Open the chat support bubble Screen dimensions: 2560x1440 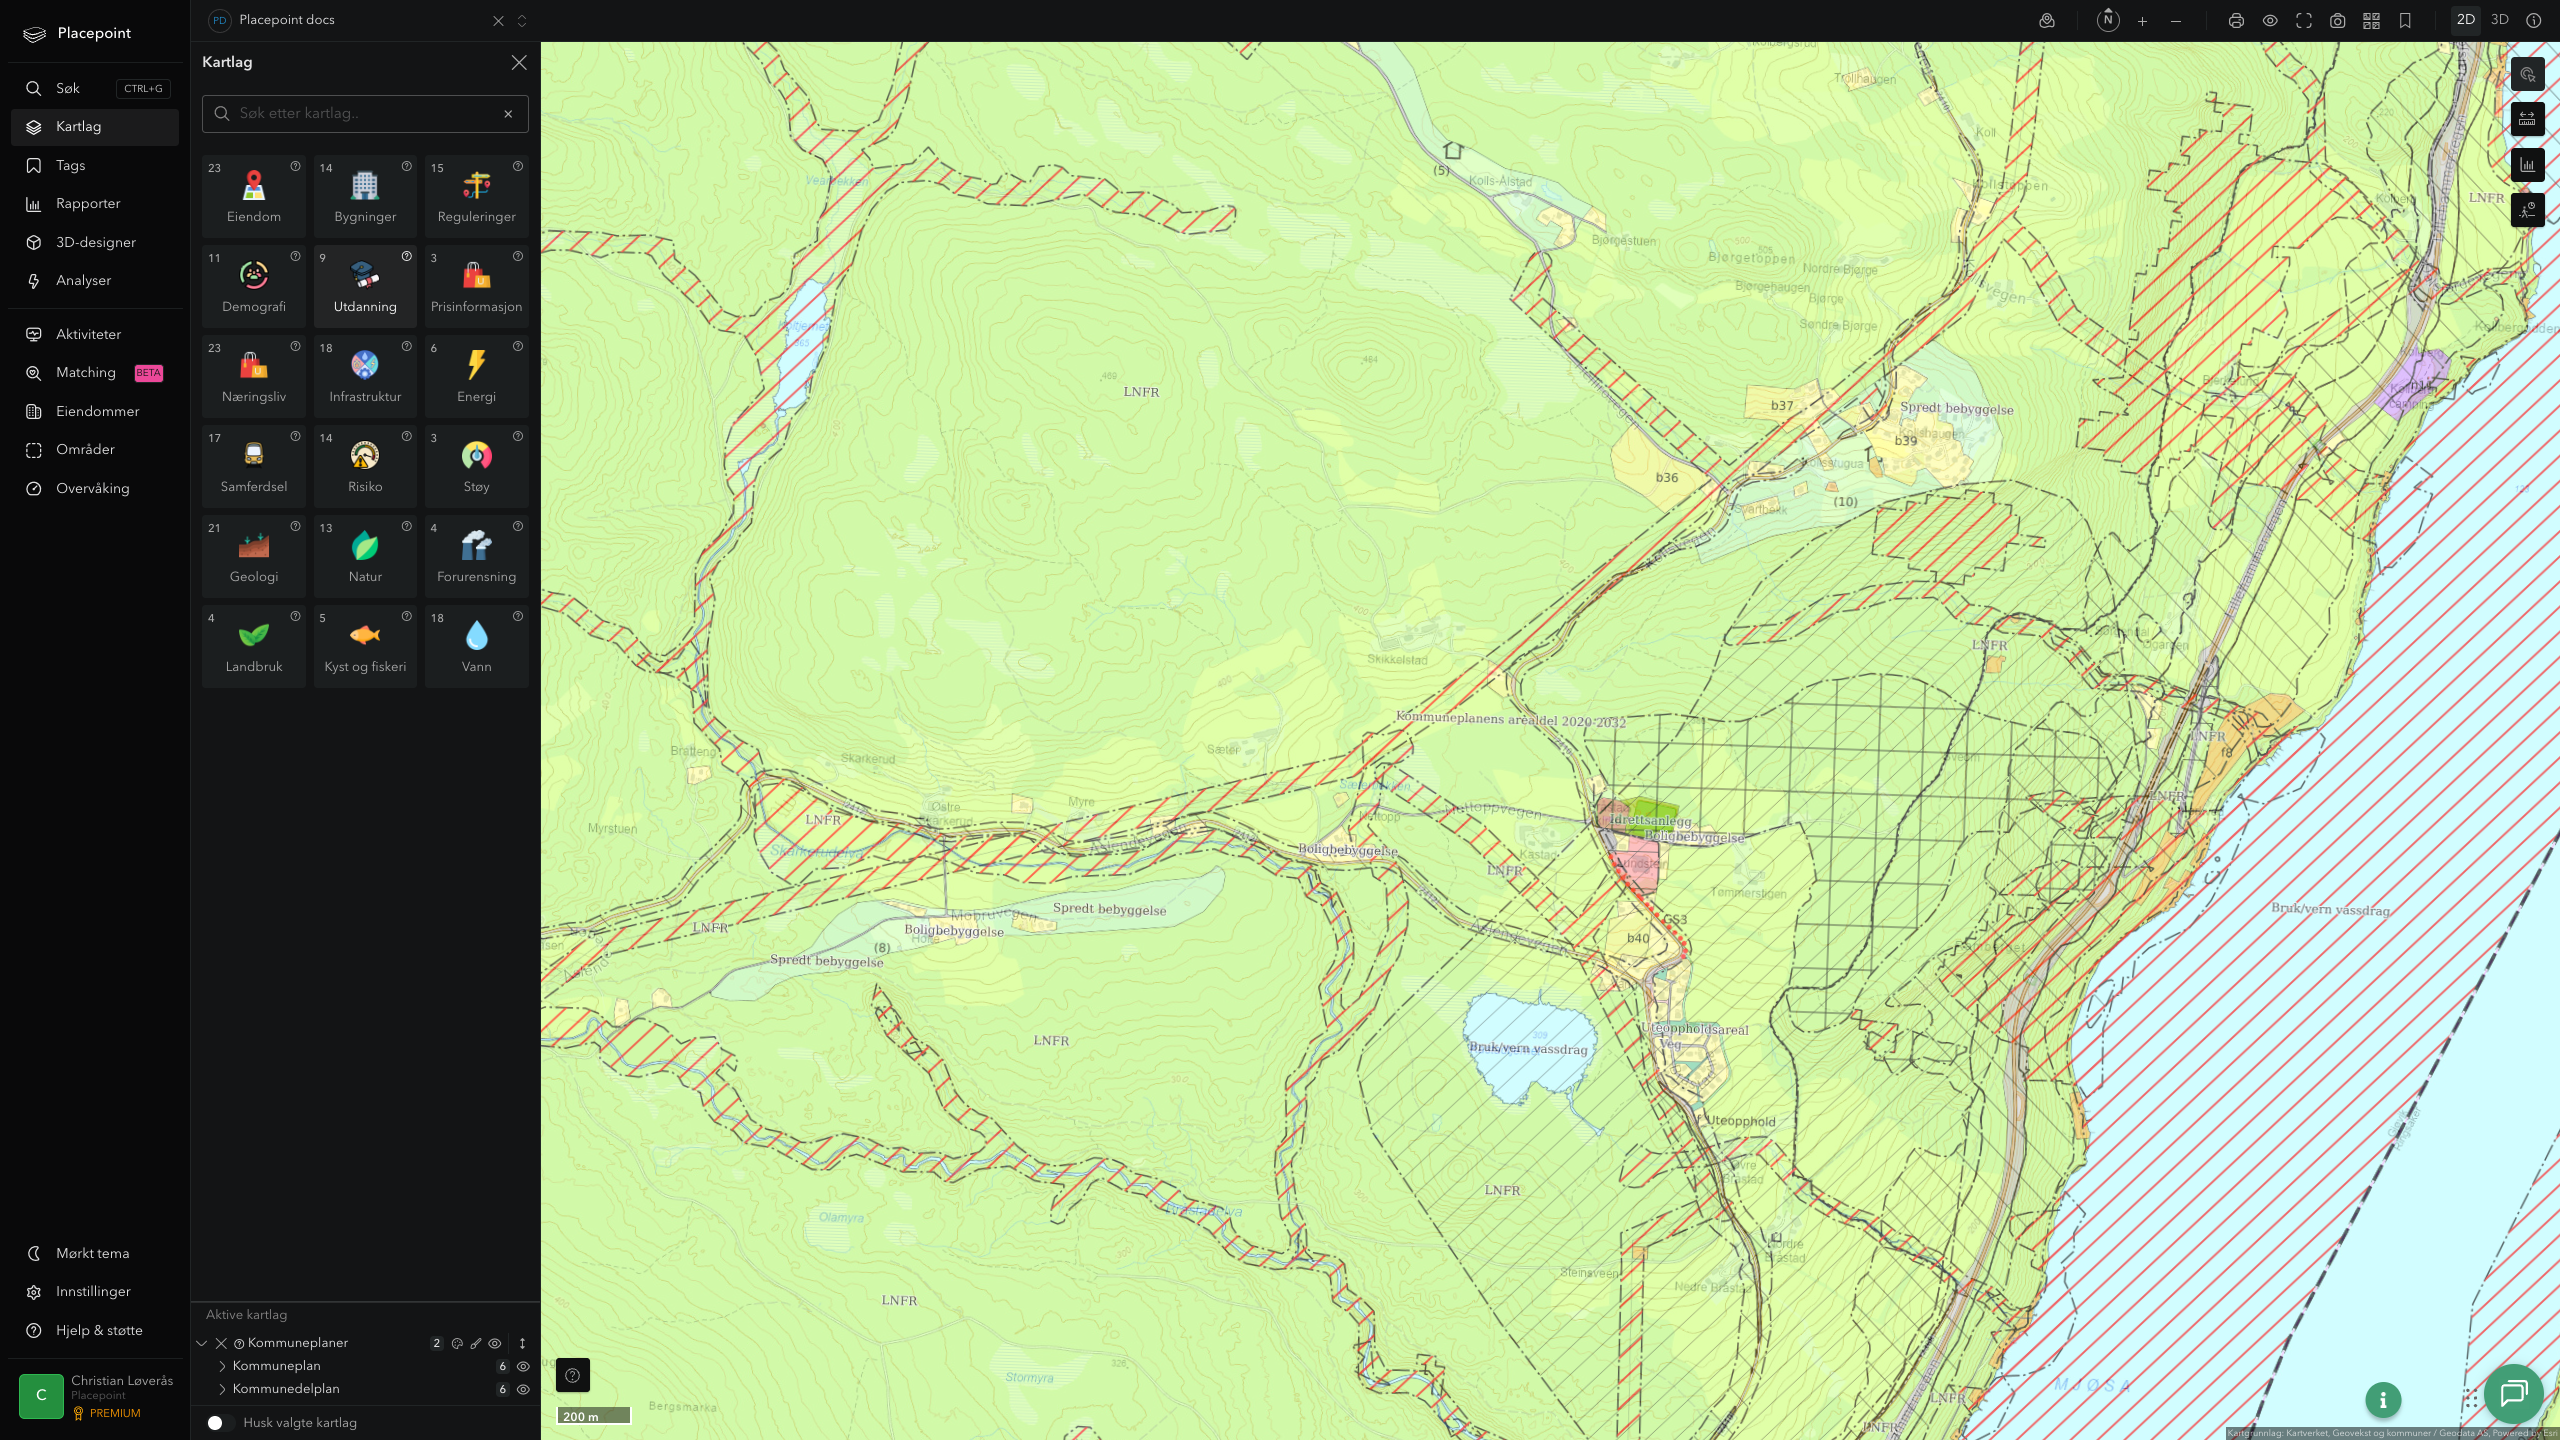tap(2513, 1393)
